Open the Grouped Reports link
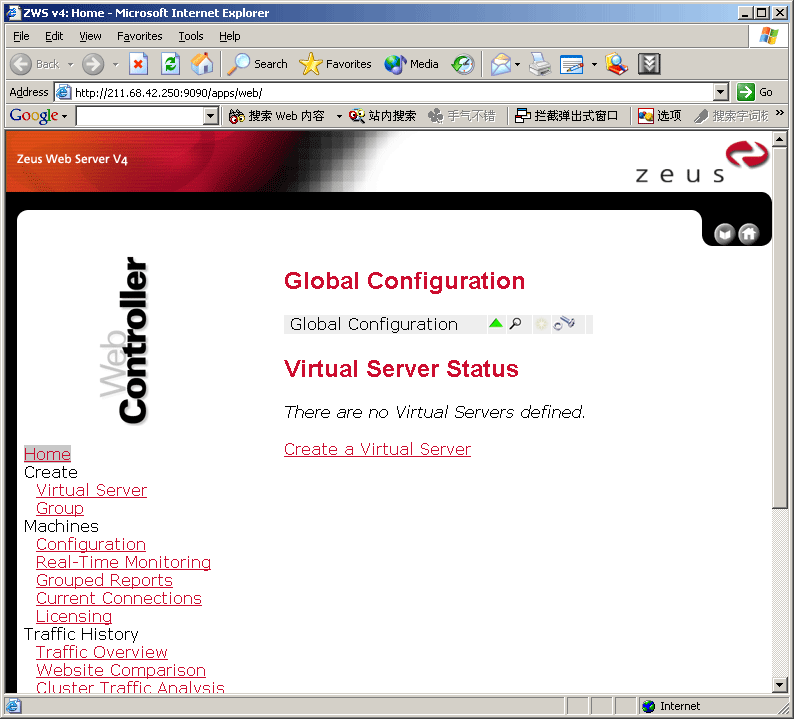The image size is (794, 719). (104, 580)
